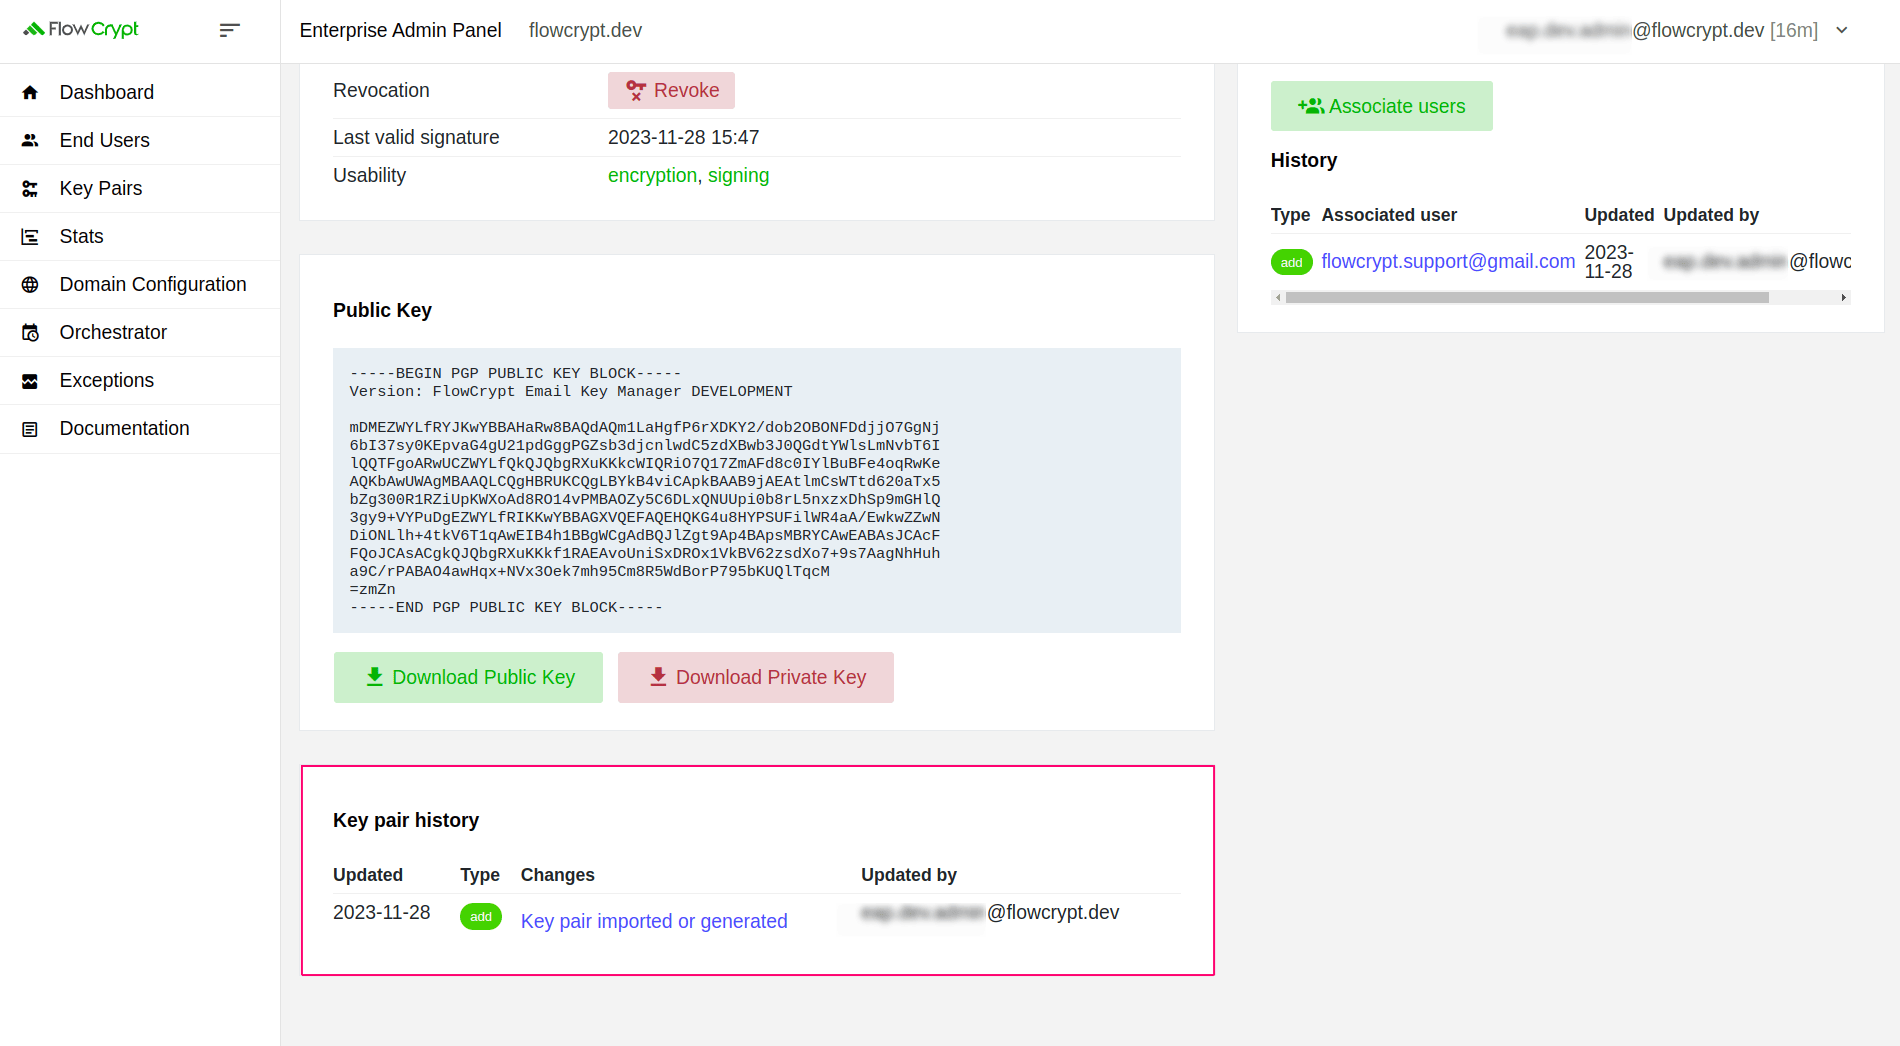Click 'flowcrypt.dev' domain in header
Image resolution: width=1900 pixels, height=1046 pixels.
coord(585,31)
